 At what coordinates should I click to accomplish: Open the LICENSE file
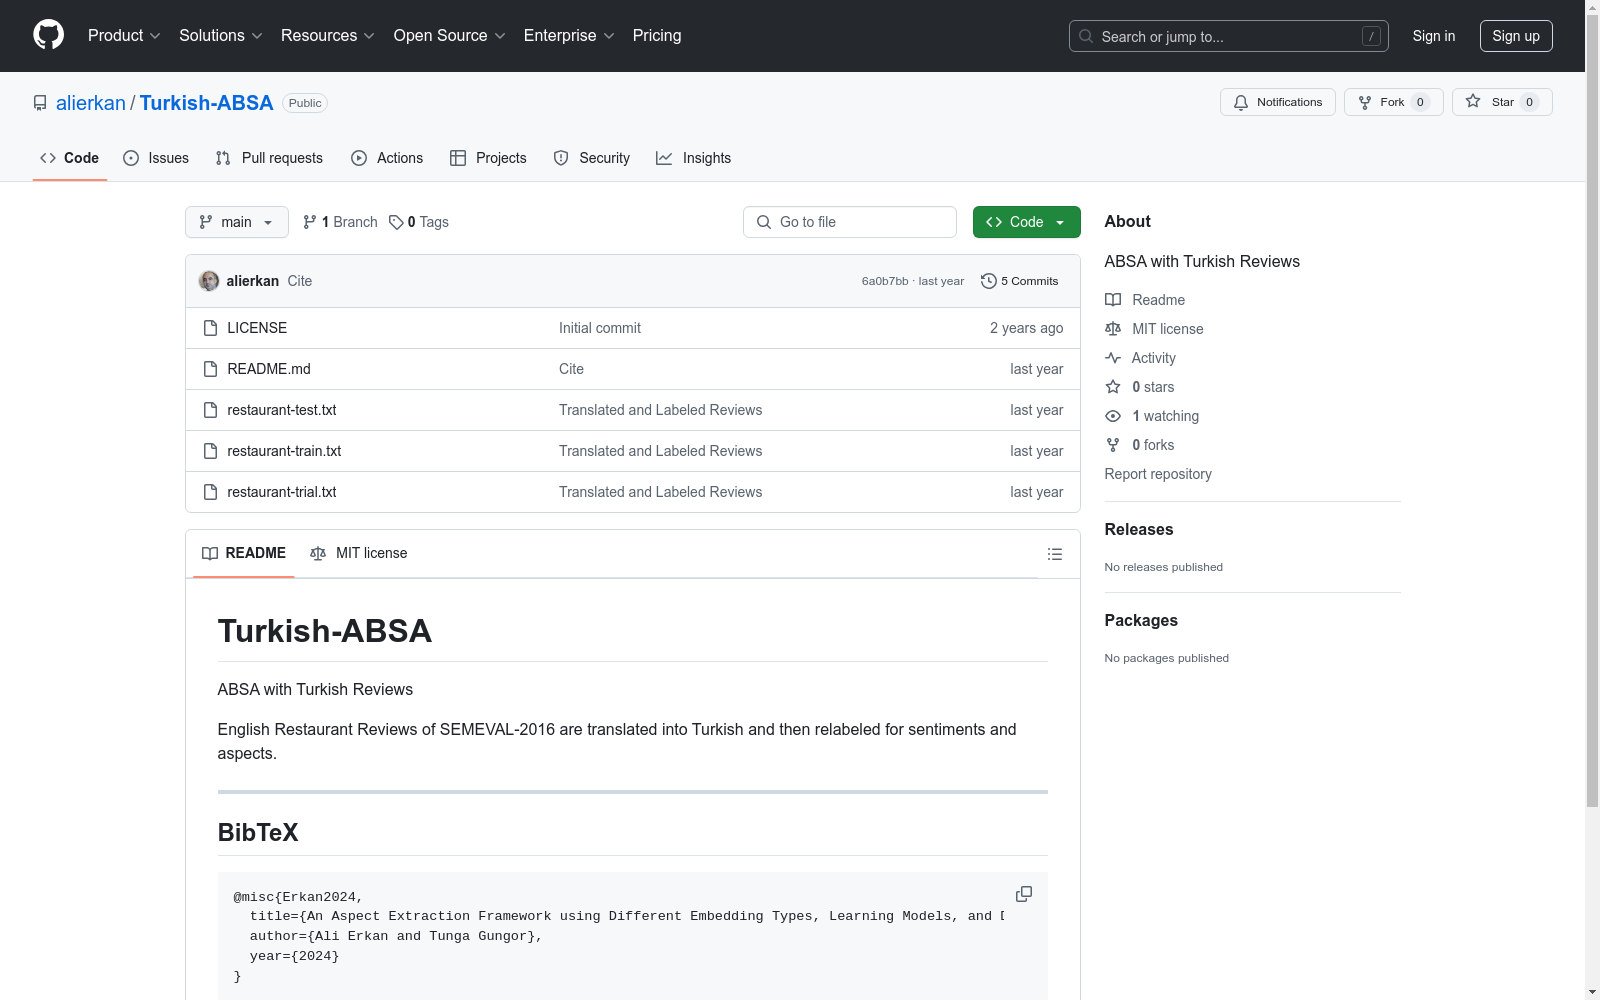[x=257, y=328]
